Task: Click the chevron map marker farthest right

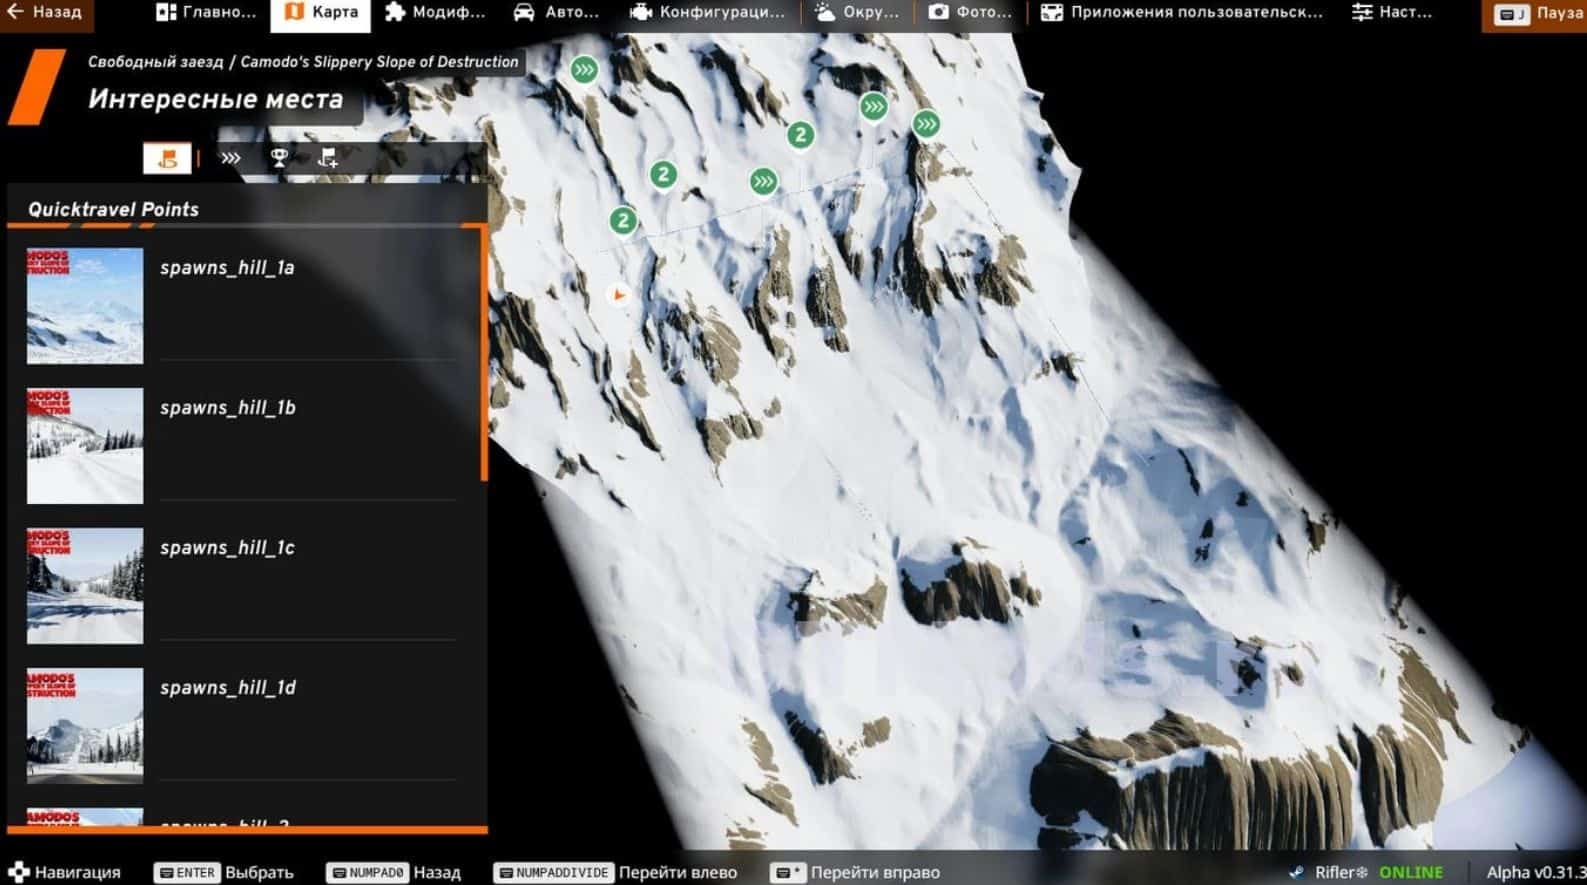Action: click(x=926, y=124)
